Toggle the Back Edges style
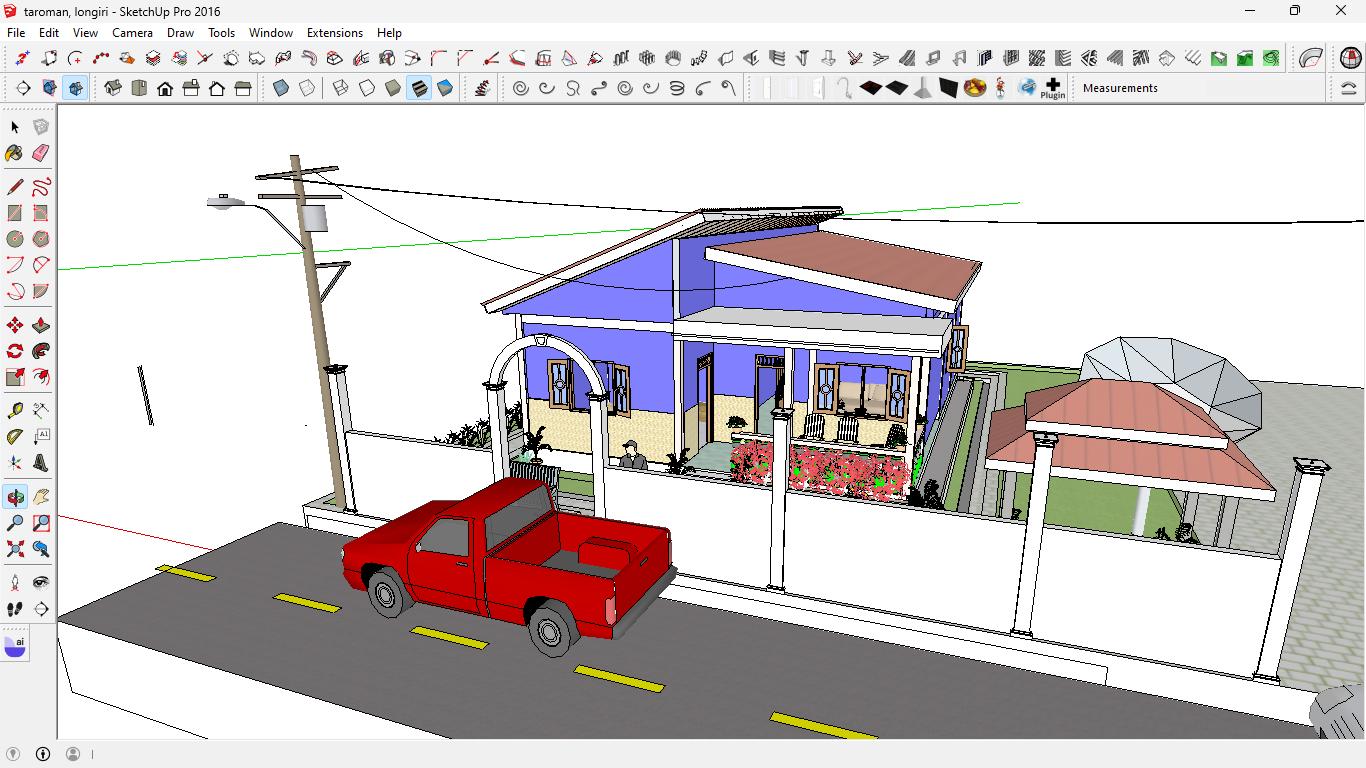 tap(307, 88)
